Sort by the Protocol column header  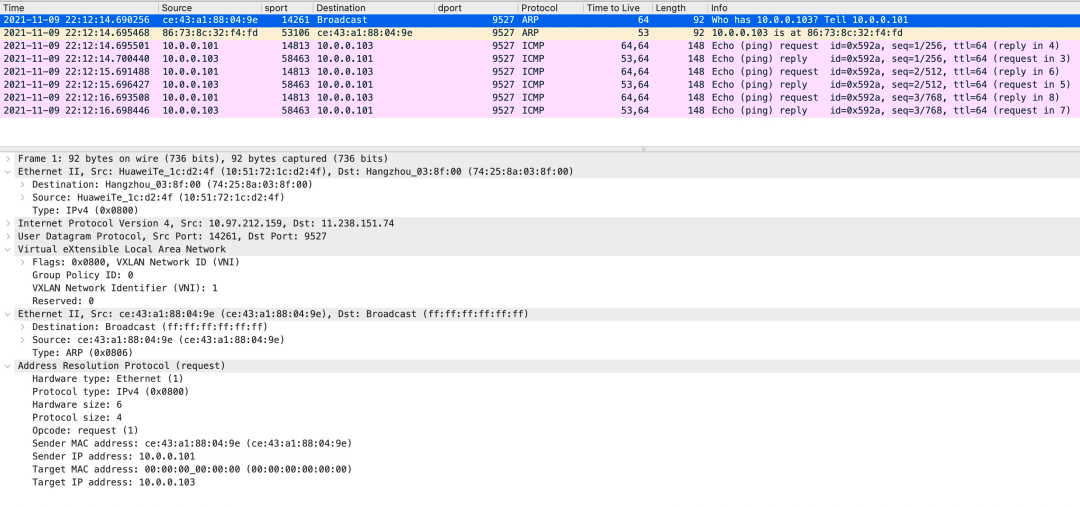pyautogui.click(x=550, y=8)
